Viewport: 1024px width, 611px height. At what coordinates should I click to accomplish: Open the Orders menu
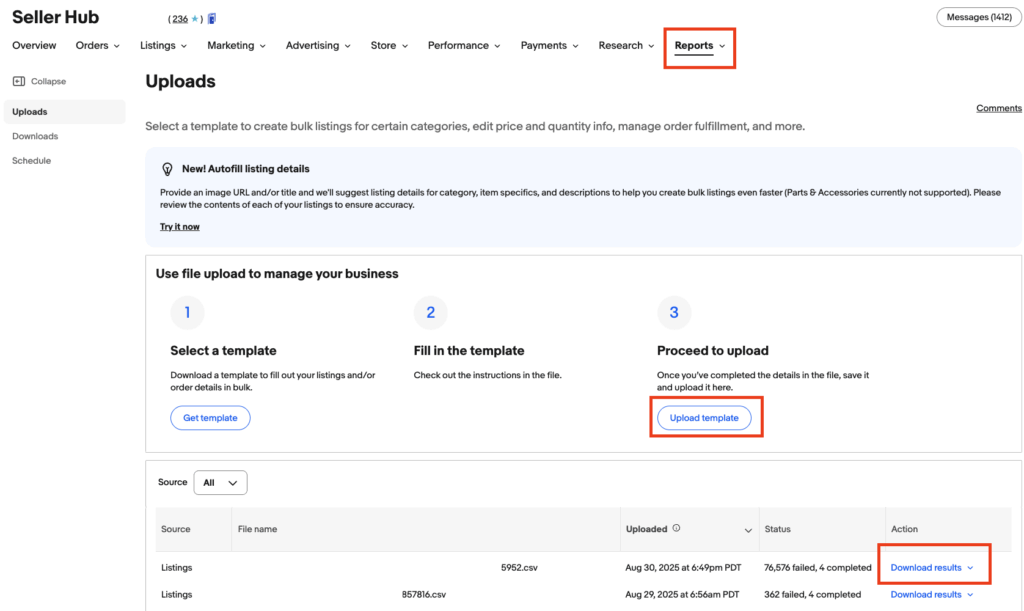[97, 46]
